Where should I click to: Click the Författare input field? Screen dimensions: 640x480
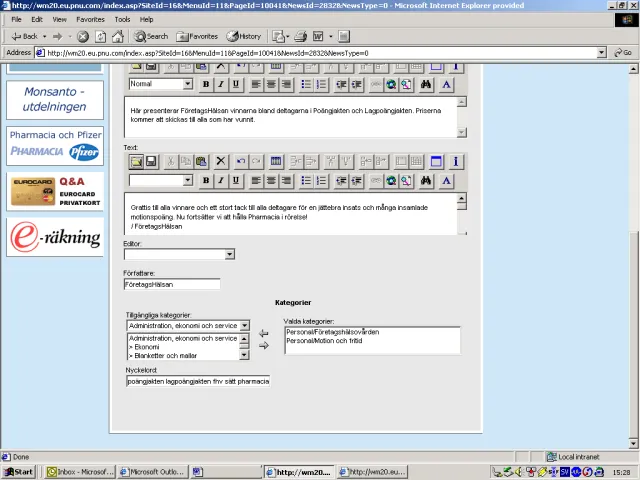coord(172,284)
